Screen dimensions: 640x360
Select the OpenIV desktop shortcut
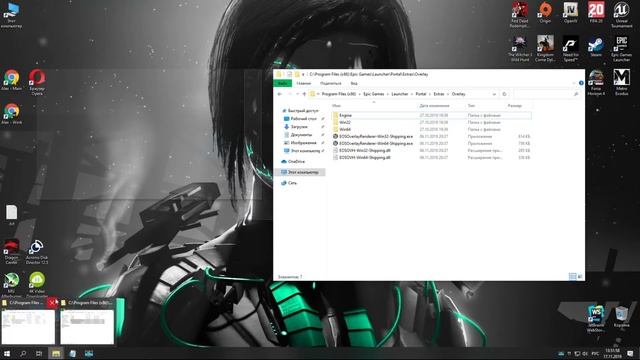click(x=571, y=12)
